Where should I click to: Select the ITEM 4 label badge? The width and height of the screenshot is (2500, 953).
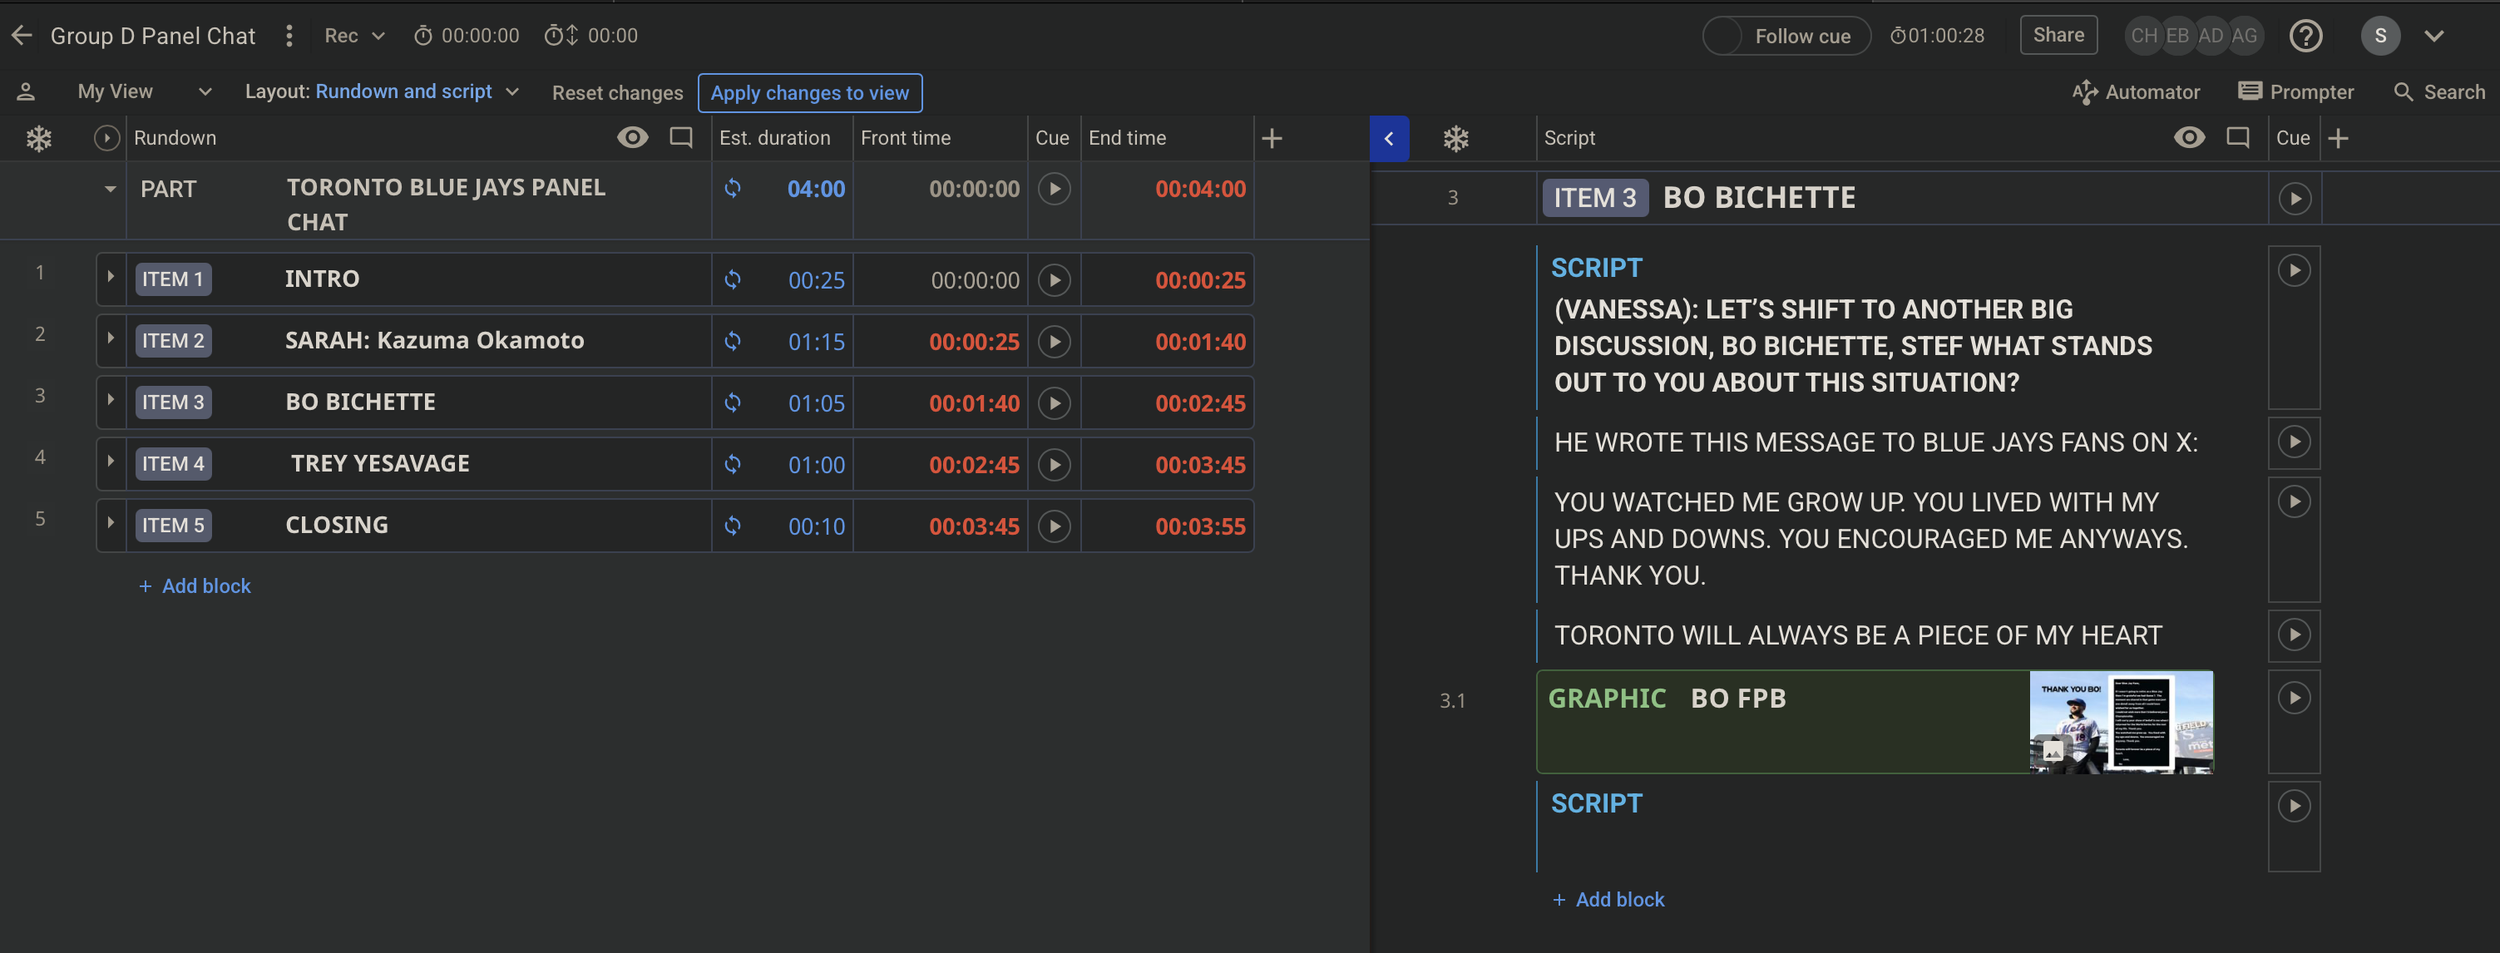click(173, 464)
